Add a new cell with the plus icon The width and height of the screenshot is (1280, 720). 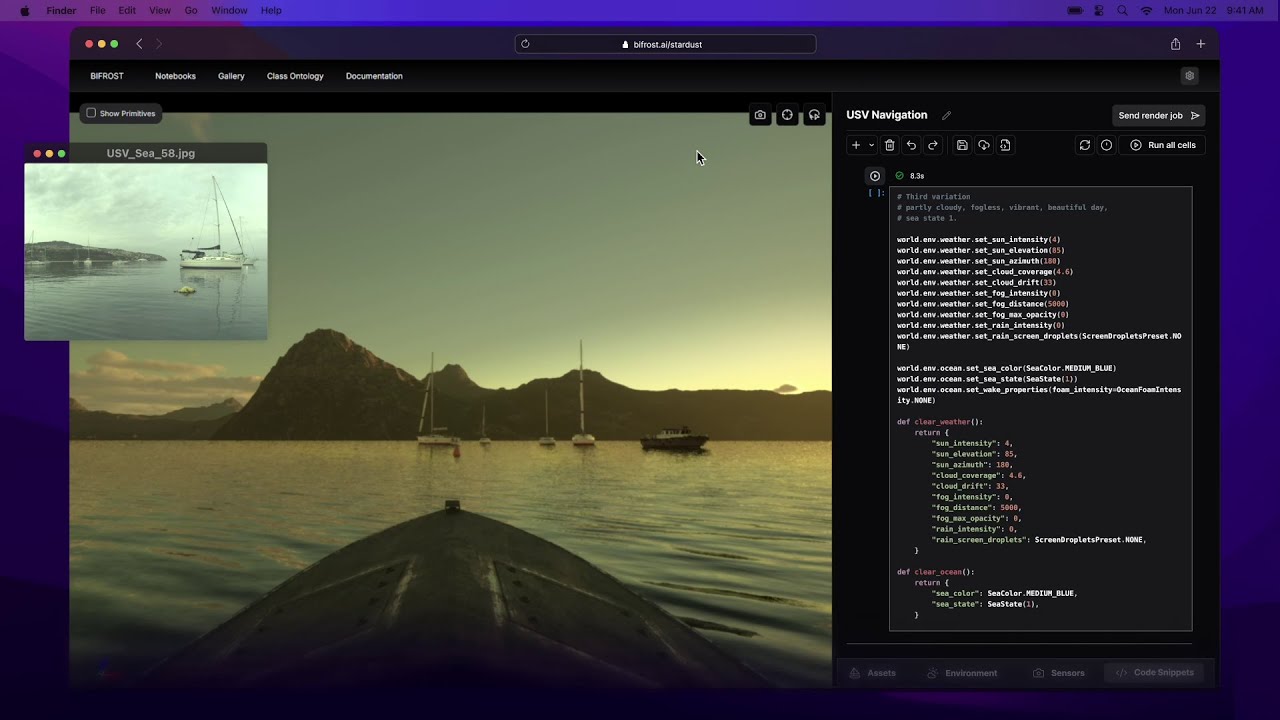tap(856, 145)
